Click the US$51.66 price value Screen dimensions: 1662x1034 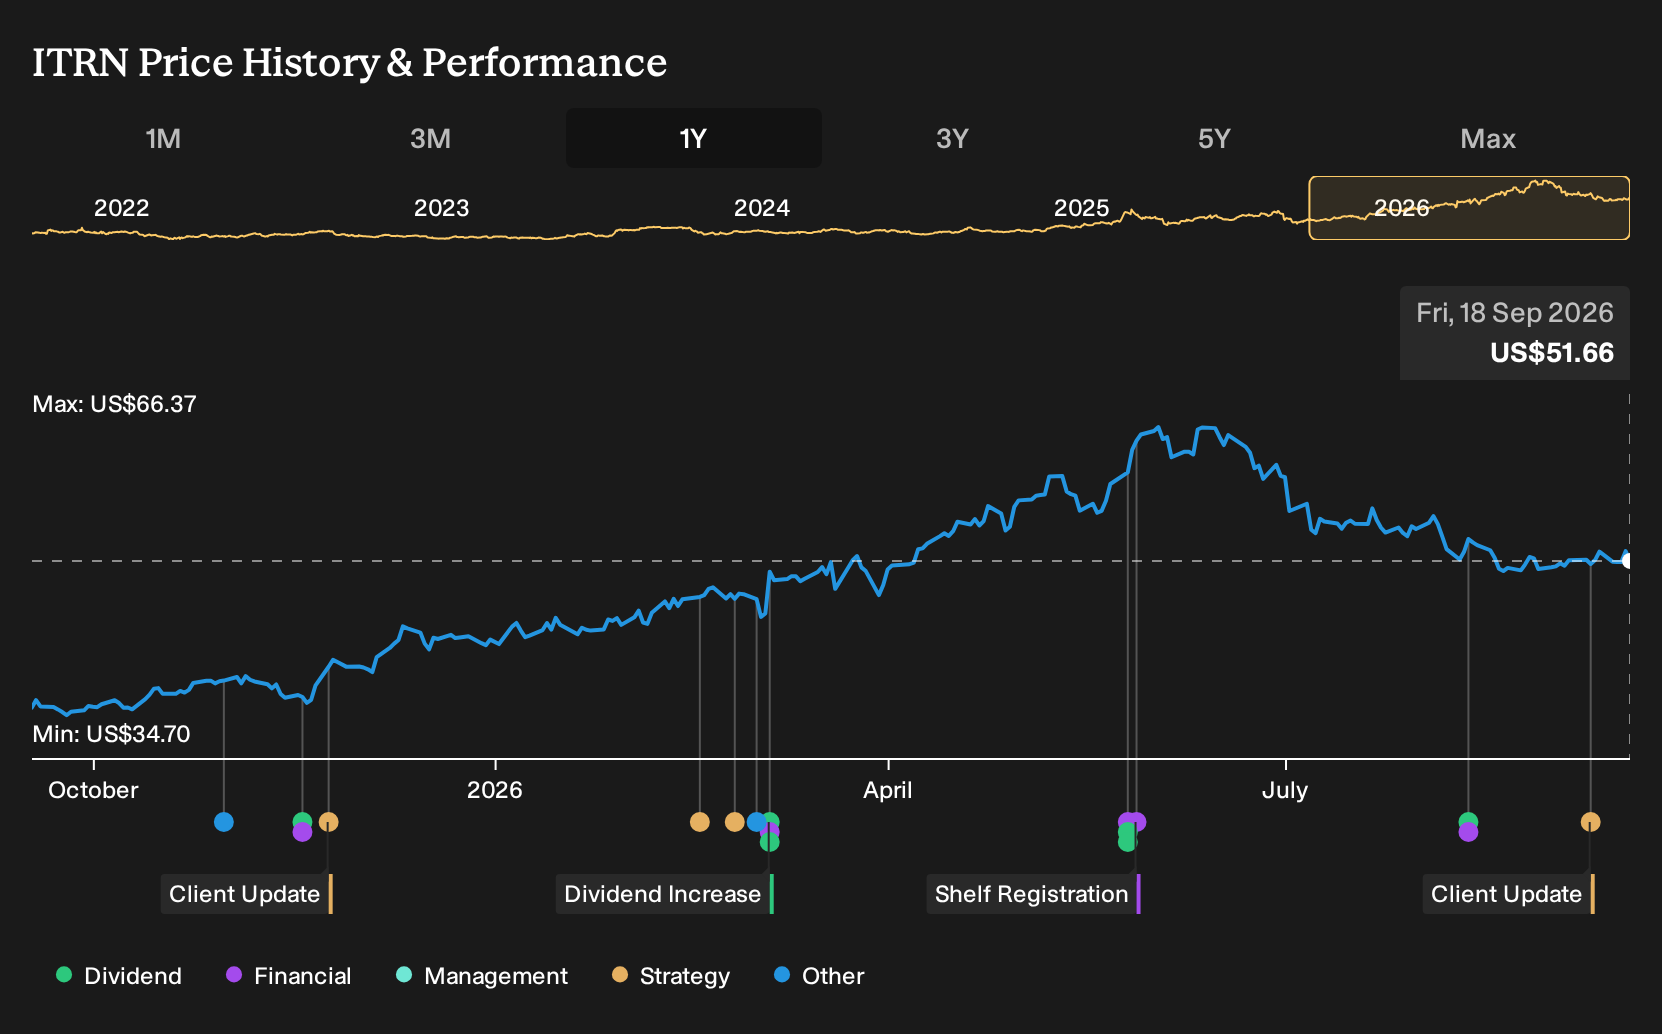[x=1552, y=353]
